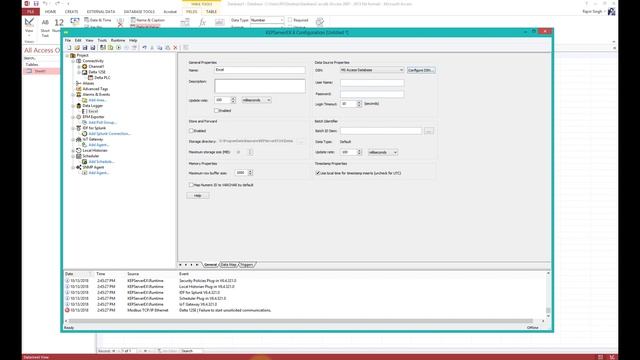Click the Paste toolbar icon
The width and height of the screenshot is (640, 360).
click(x=167, y=48)
